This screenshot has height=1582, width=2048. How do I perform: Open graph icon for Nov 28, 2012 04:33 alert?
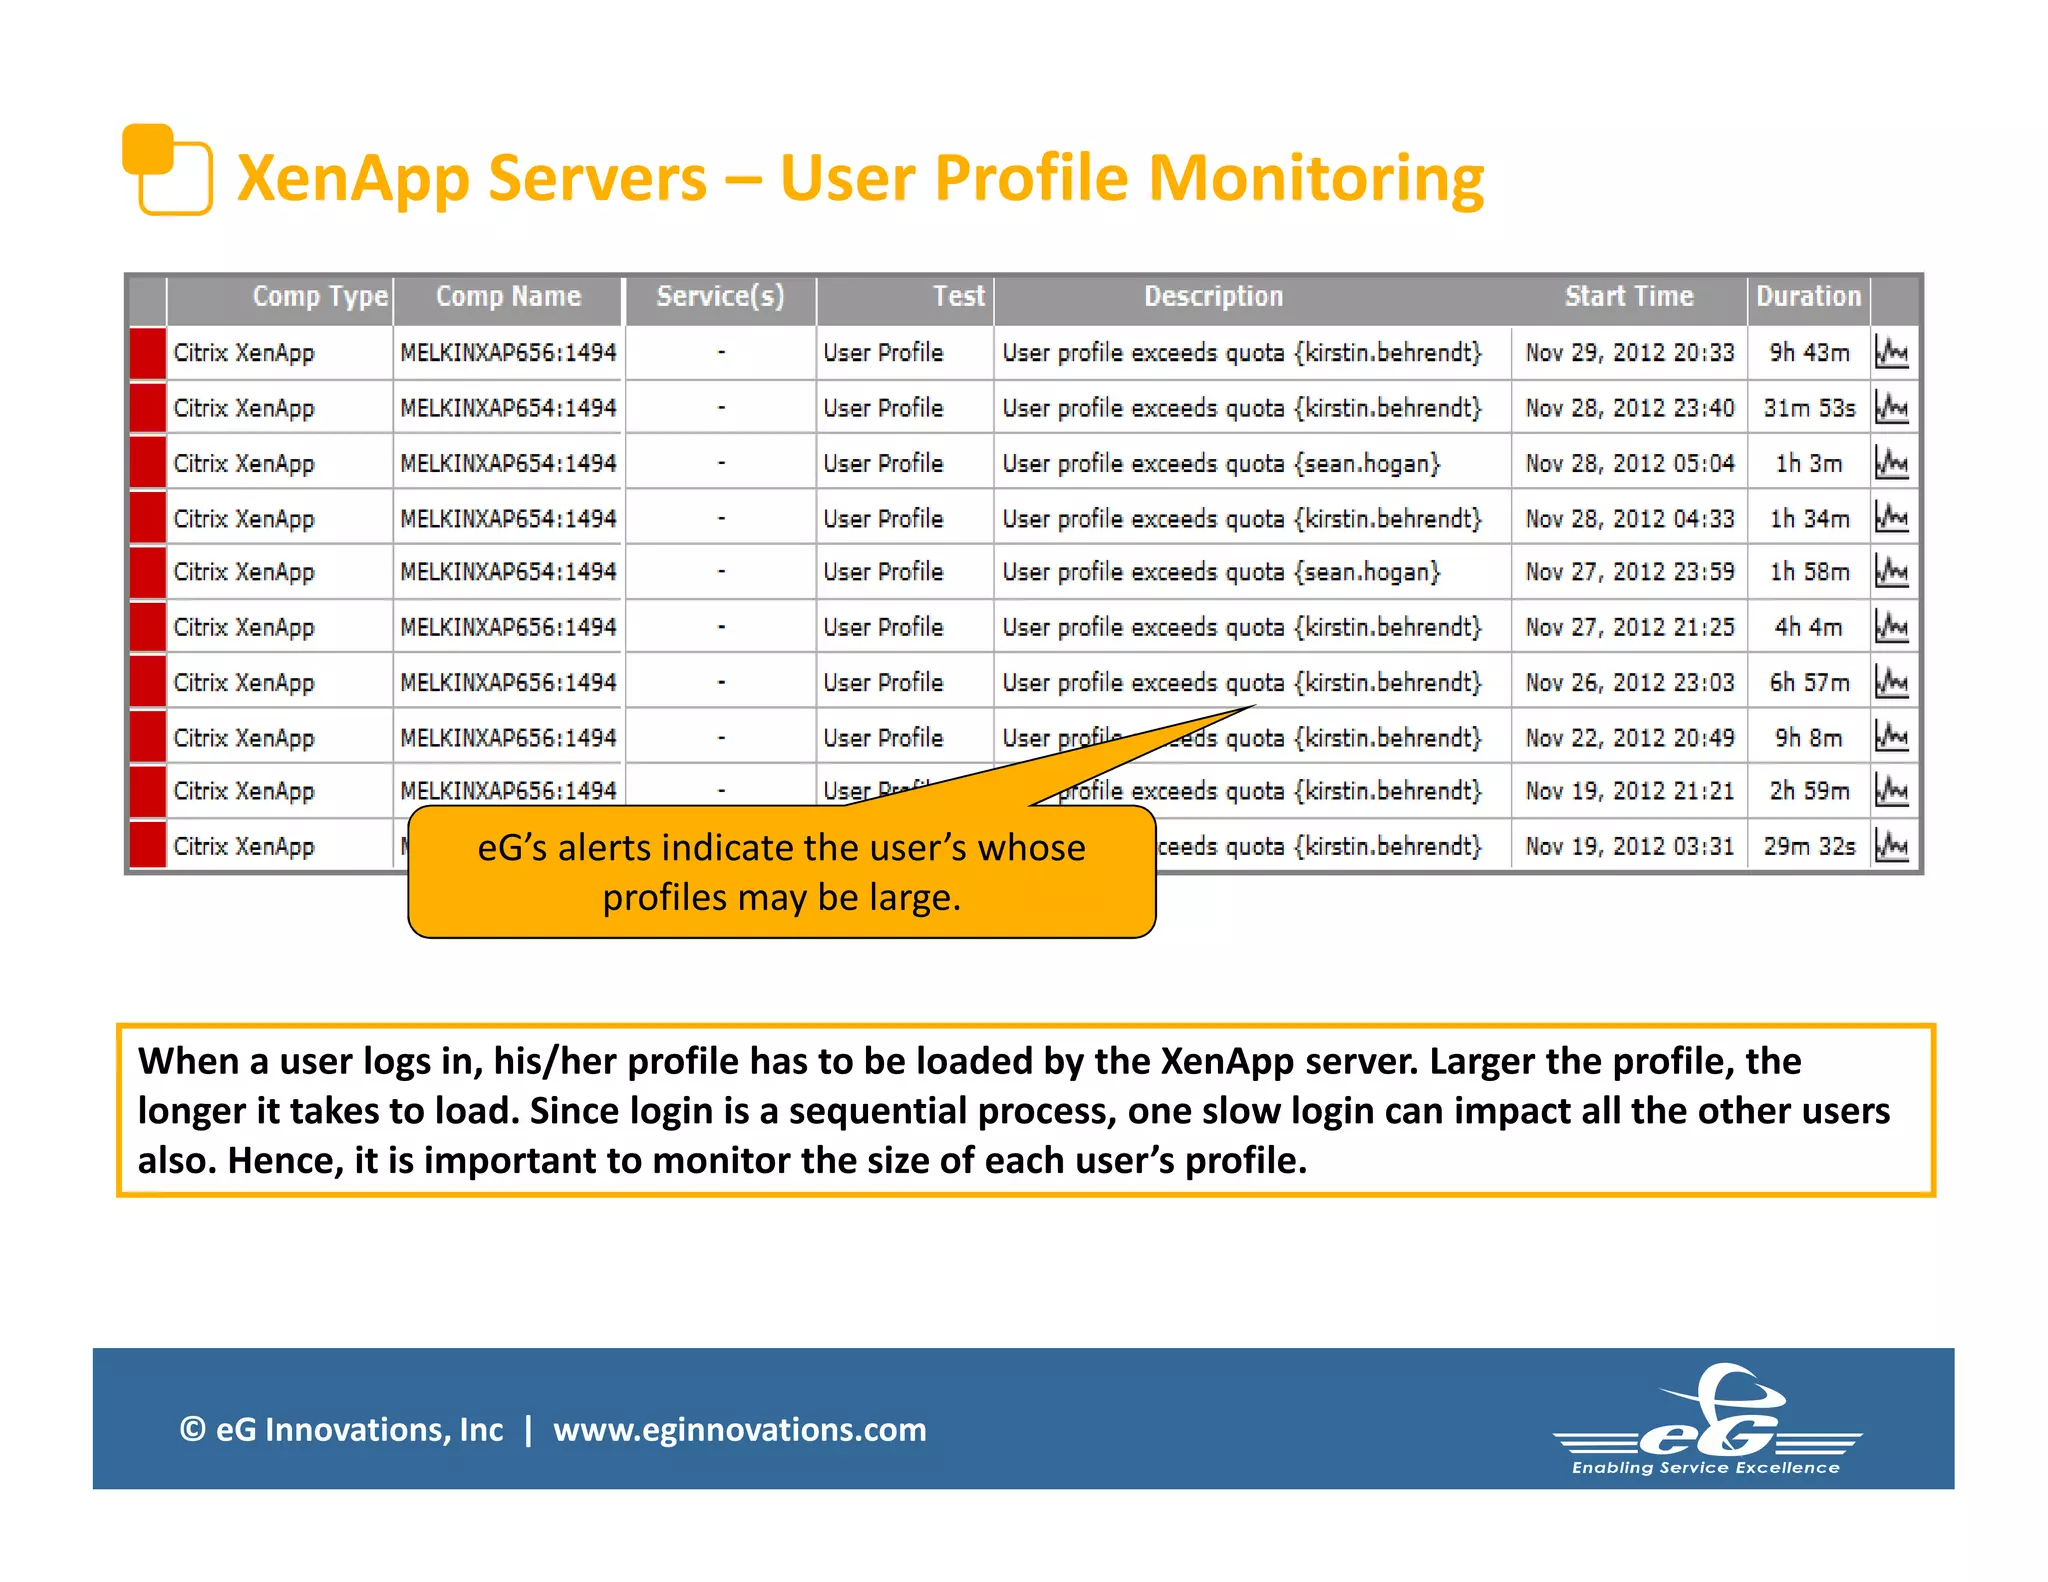point(1892,518)
